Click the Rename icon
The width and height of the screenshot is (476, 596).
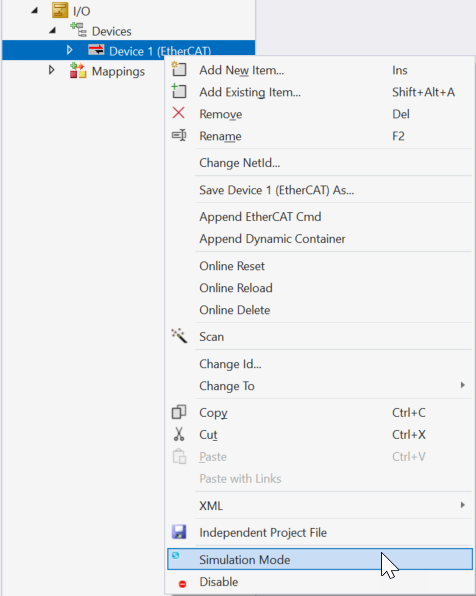pos(179,135)
